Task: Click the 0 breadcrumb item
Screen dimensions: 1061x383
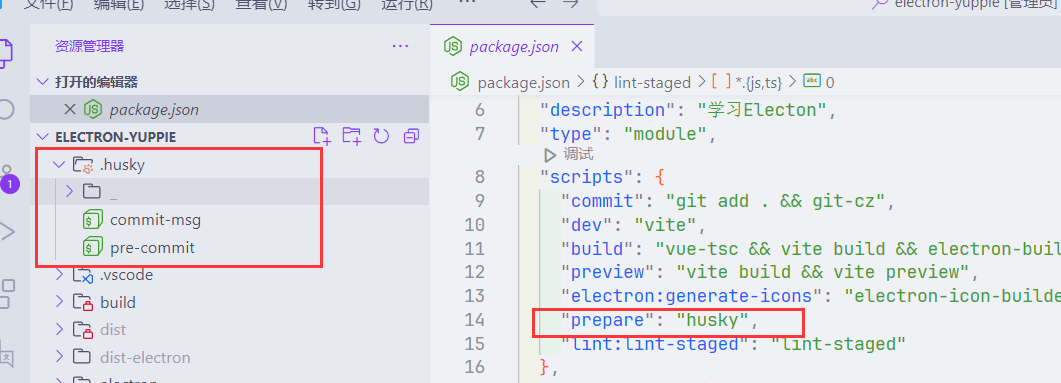Action: pyautogui.click(x=830, y=83)
